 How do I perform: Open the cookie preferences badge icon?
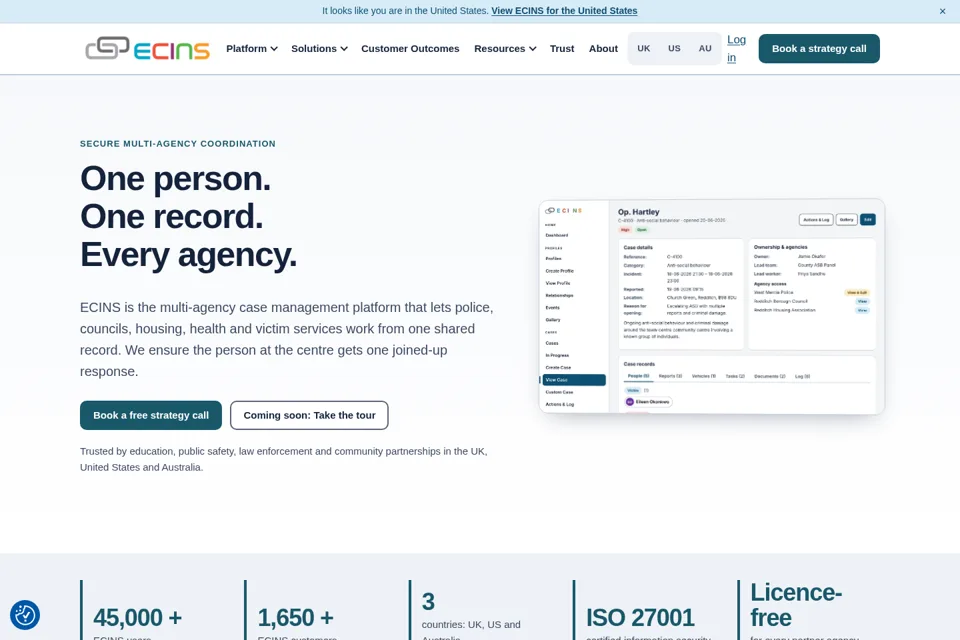tap(25, 615)
